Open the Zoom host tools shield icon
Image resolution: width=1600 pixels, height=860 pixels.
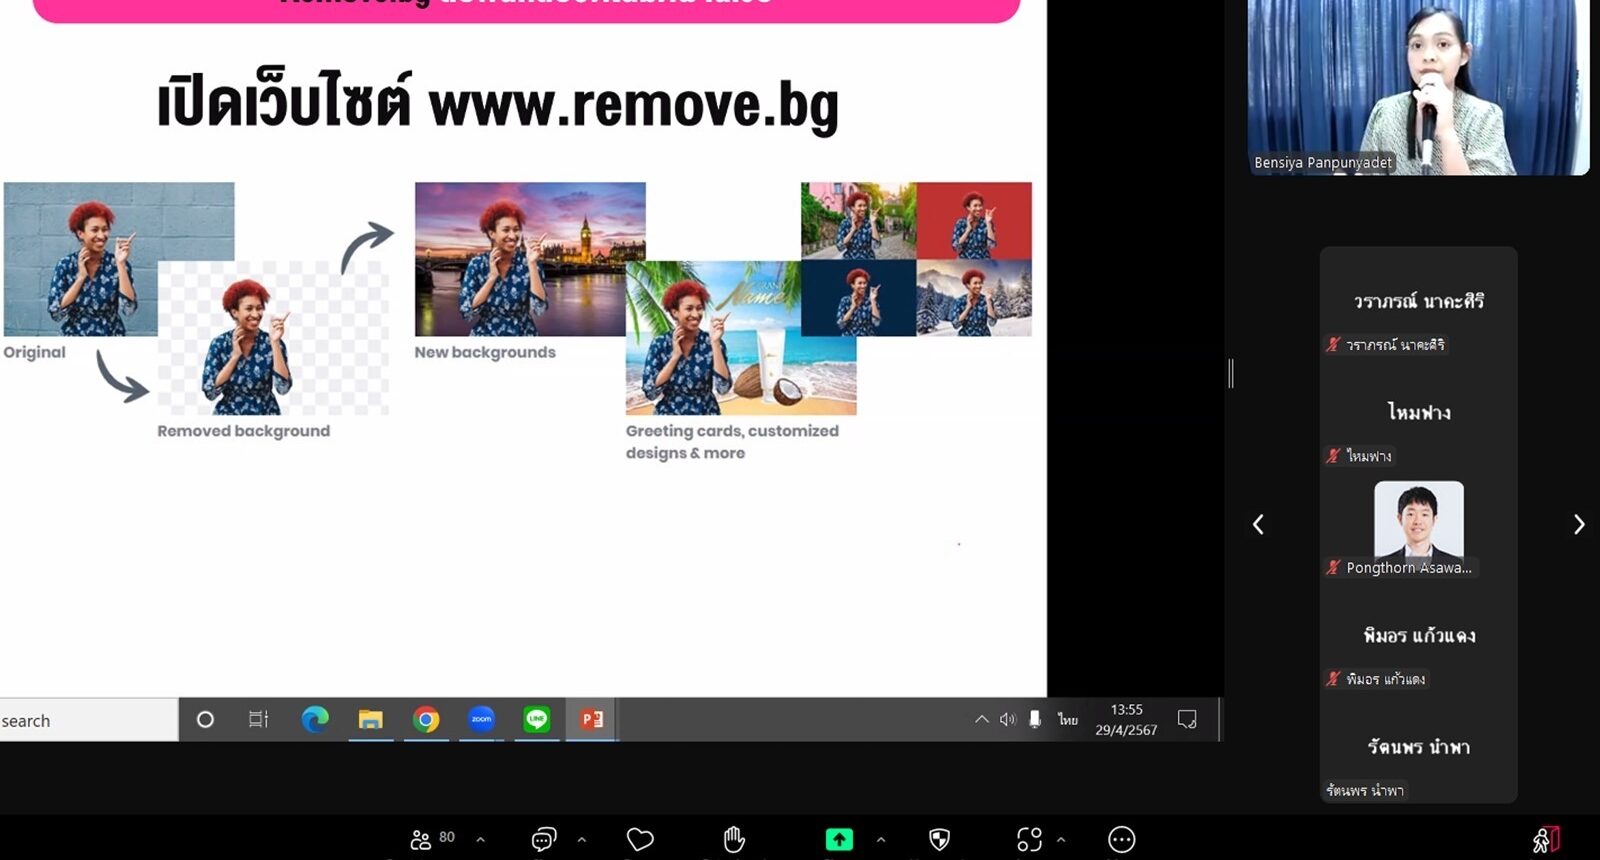939,839
